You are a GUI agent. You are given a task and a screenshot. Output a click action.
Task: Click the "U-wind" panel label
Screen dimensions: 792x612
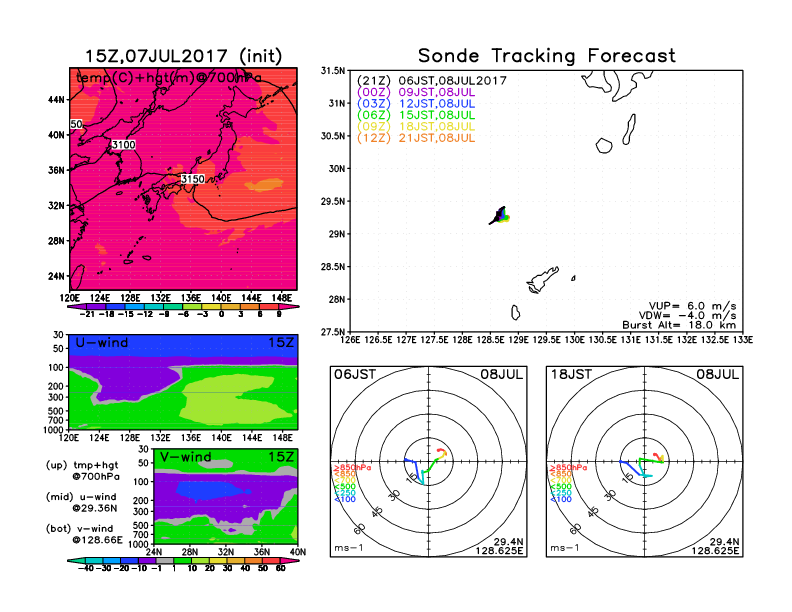(102, 343)
